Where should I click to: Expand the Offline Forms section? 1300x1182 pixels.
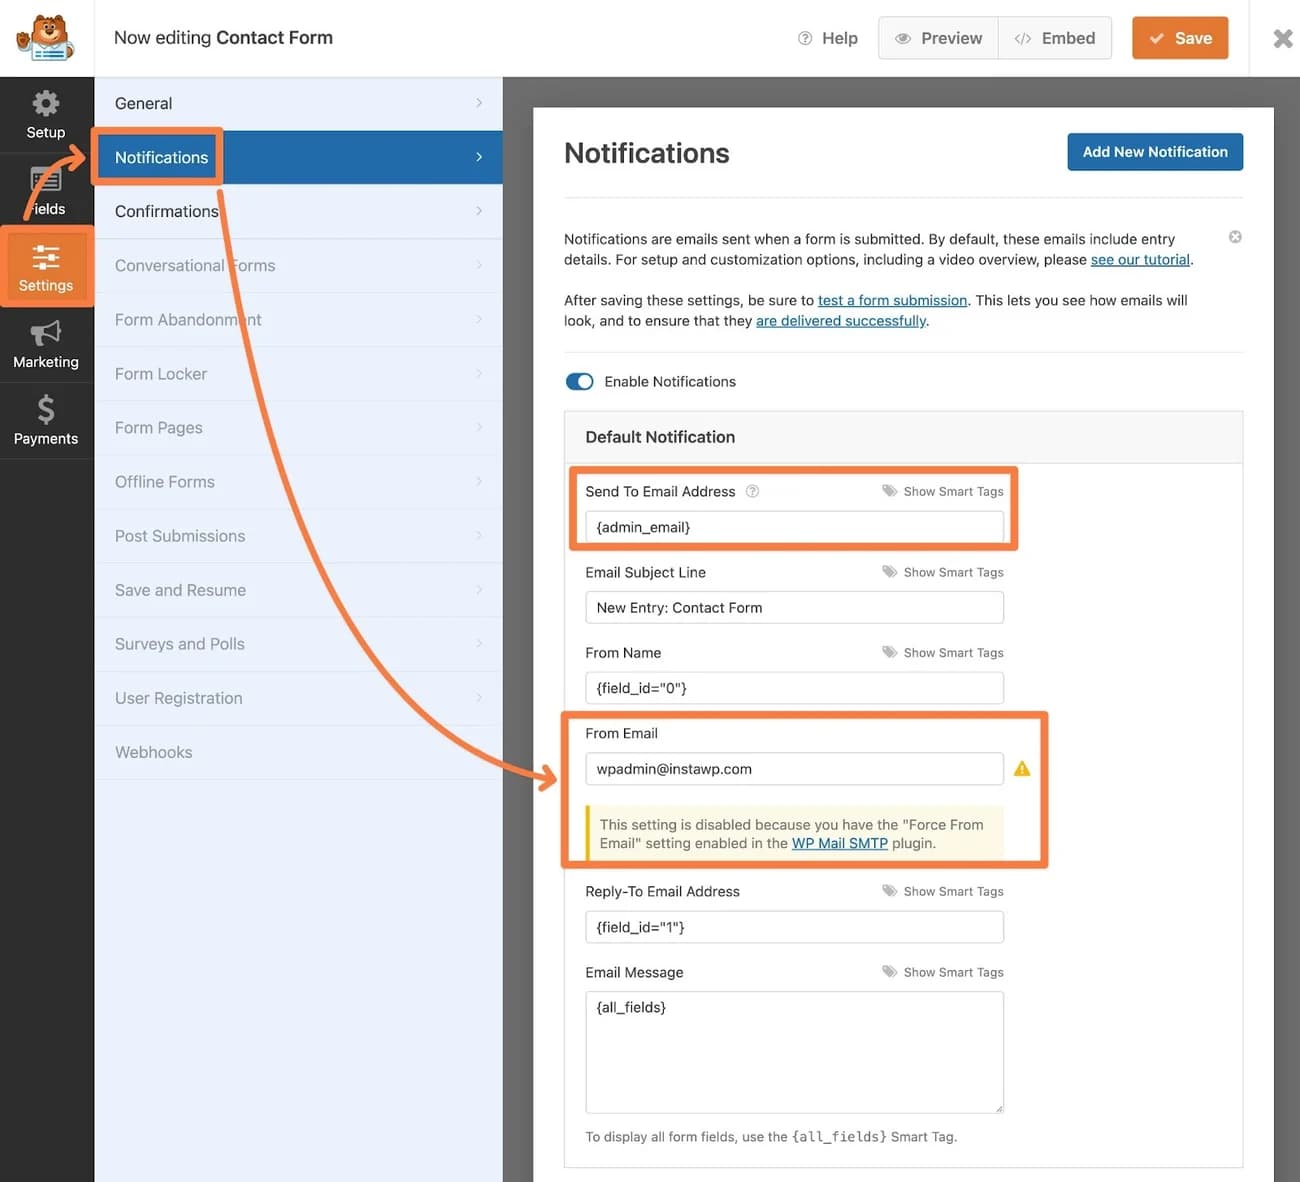[x=297, y=481]
